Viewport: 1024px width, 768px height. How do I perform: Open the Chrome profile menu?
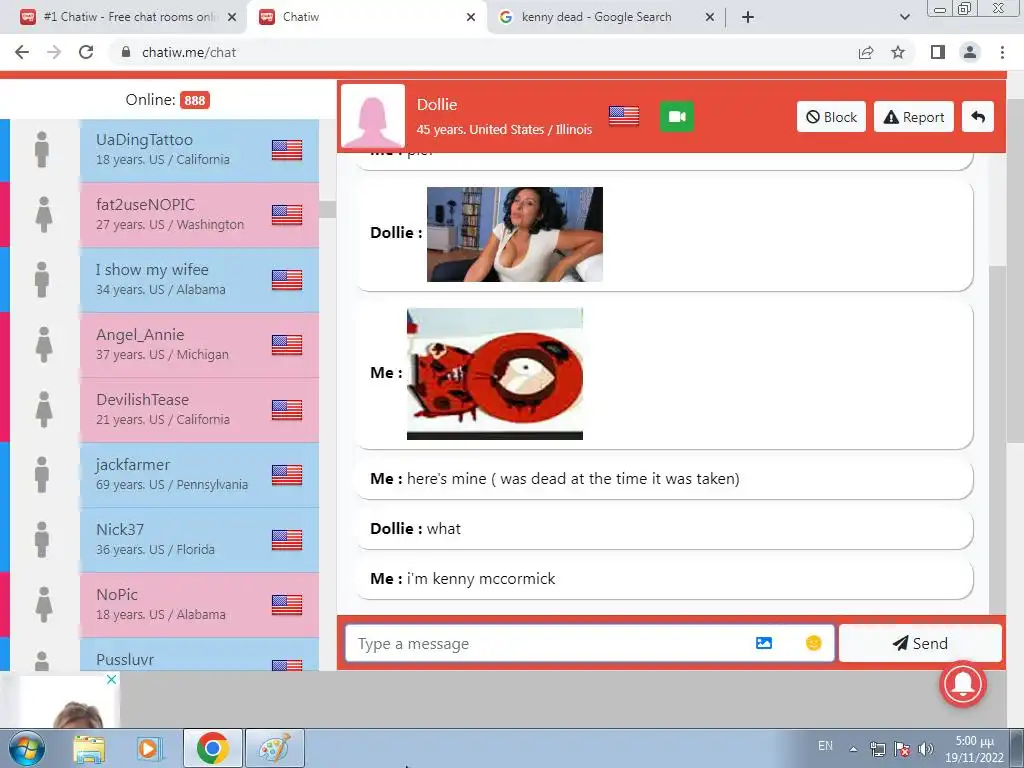point(970,52)
